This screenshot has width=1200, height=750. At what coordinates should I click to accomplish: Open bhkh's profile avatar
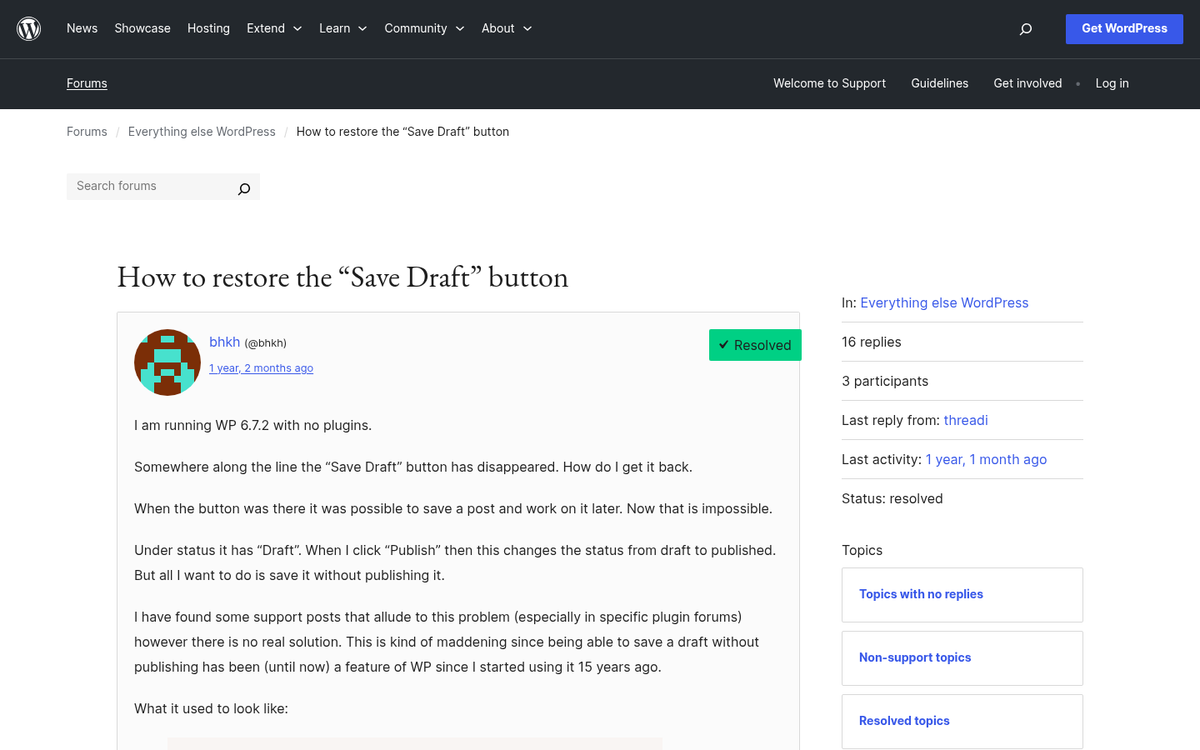pos(167,362)
